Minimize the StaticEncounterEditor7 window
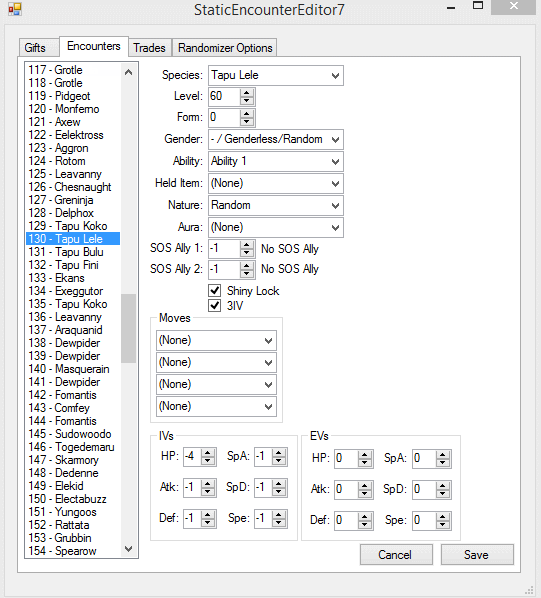541x598 pixels. 451,7
